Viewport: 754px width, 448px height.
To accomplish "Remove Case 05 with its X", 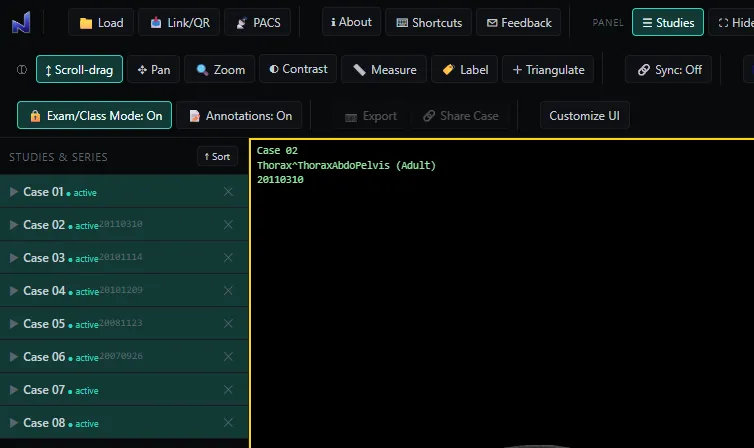I will [228, 324].
